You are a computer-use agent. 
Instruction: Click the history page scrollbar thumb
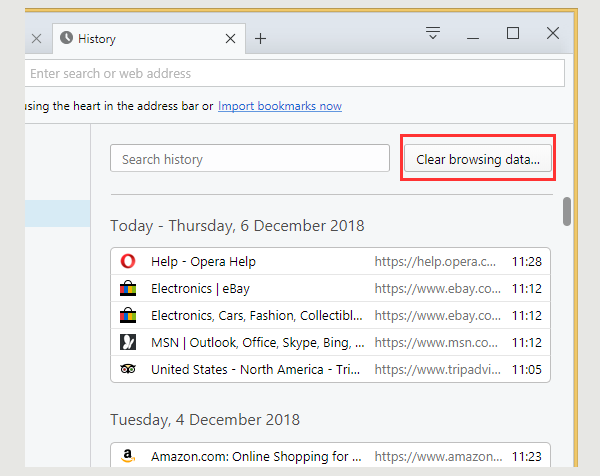(567, 211)
